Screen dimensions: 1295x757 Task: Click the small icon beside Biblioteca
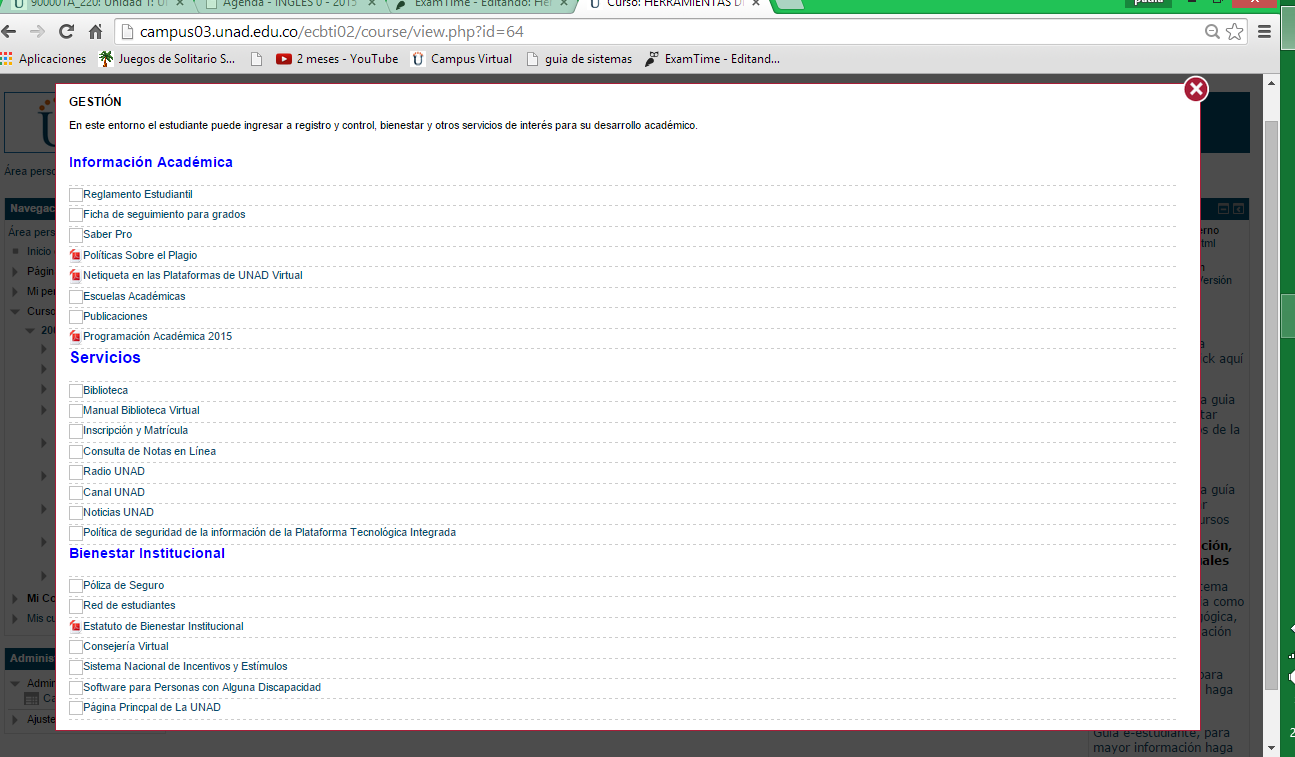tap(76, 390)
